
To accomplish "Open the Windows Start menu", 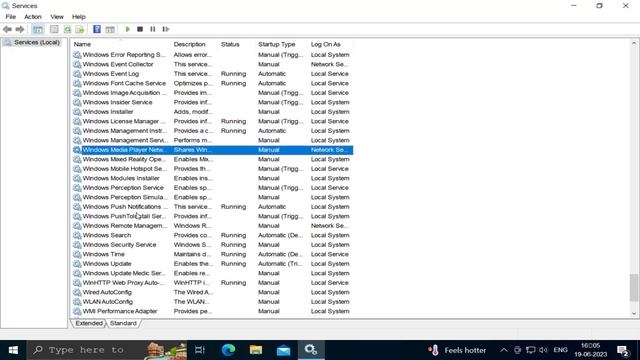I will (x=13, y=350).
